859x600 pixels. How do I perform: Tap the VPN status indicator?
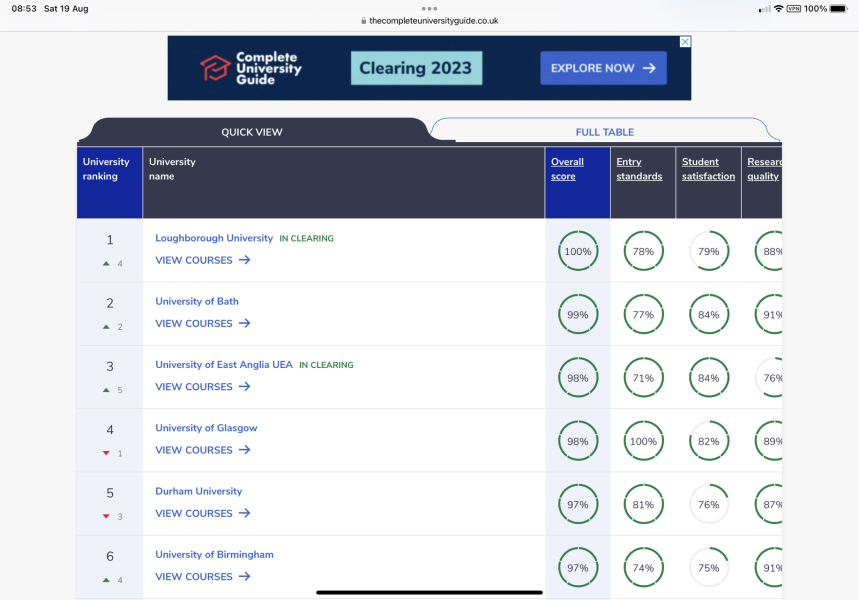tap(794, 9)
